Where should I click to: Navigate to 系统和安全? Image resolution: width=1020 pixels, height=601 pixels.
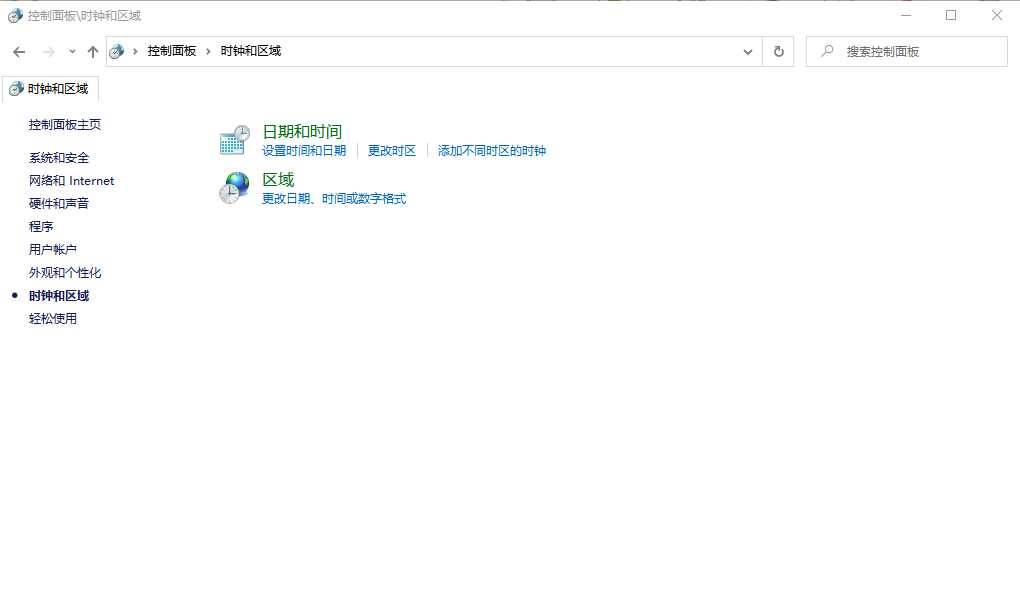58,158
